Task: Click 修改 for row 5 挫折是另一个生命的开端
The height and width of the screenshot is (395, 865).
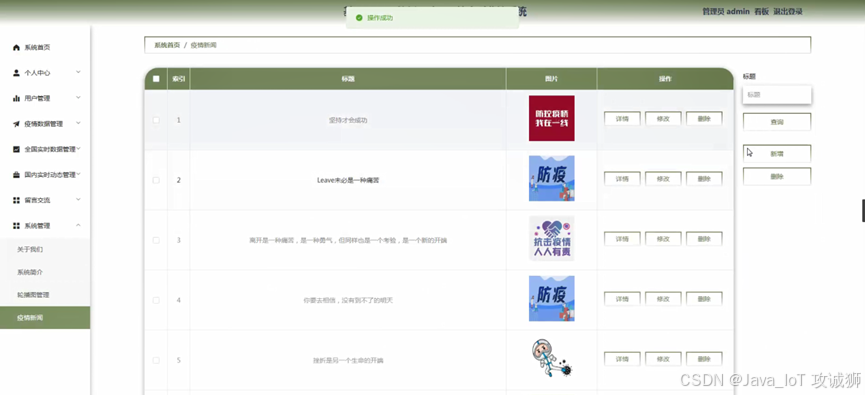Action: coord(663,359)
